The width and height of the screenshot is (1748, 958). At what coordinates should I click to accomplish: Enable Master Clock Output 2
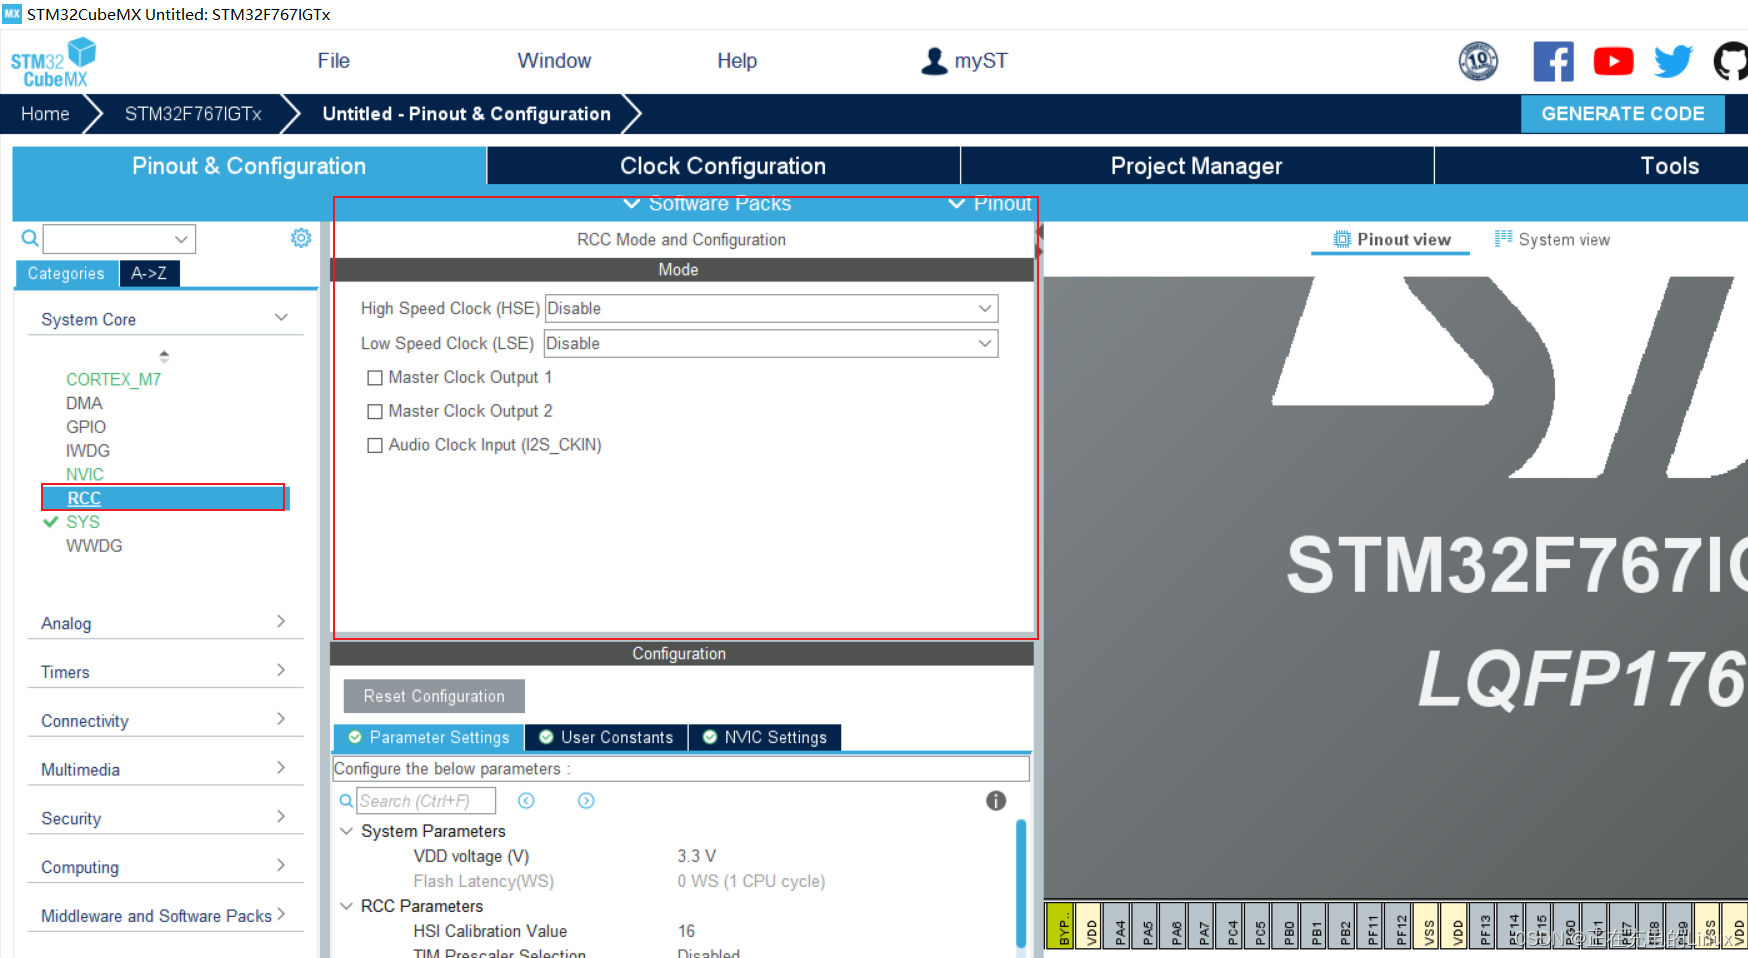pyautogui.click(x=375, y=412)
